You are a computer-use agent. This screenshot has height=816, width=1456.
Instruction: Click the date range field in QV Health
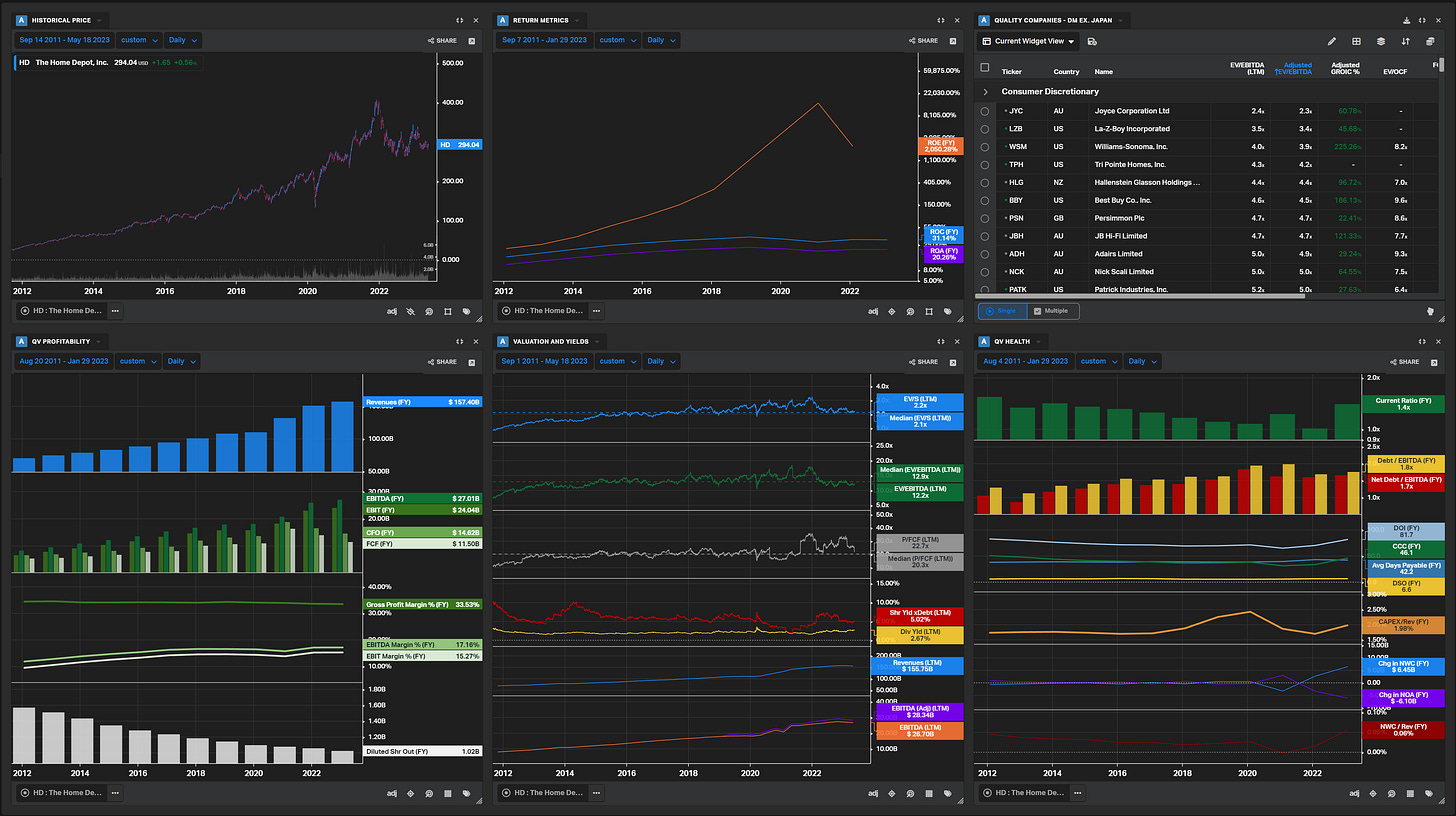1024,361
